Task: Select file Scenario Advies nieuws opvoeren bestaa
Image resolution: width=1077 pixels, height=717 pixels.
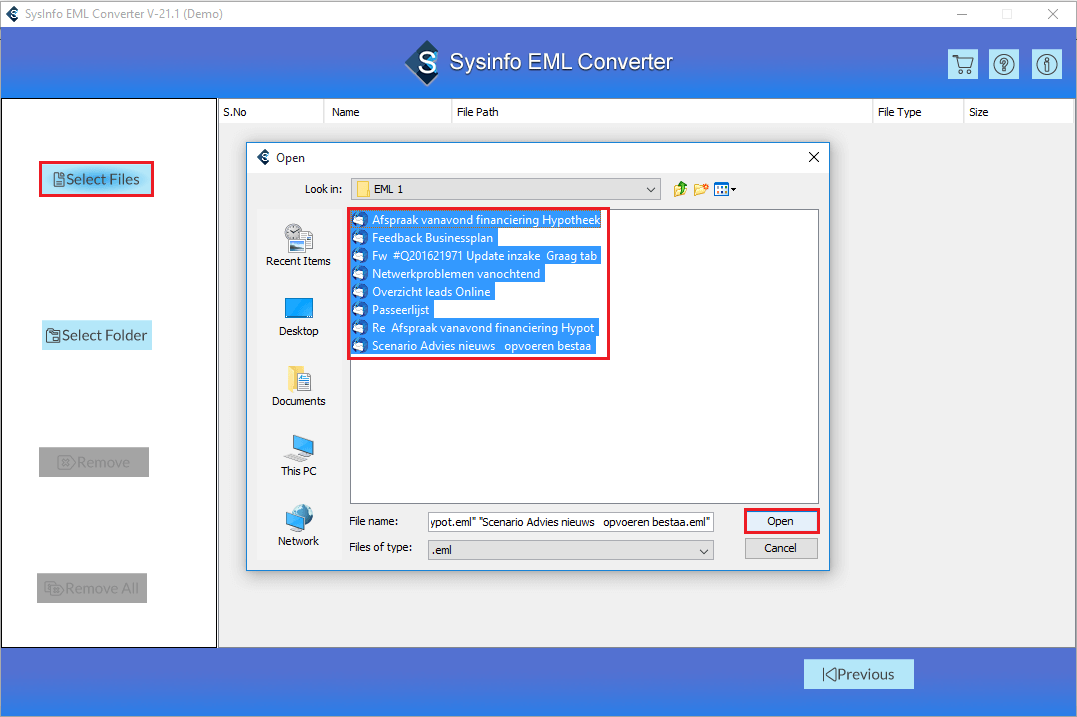Action: coord(473,345)
